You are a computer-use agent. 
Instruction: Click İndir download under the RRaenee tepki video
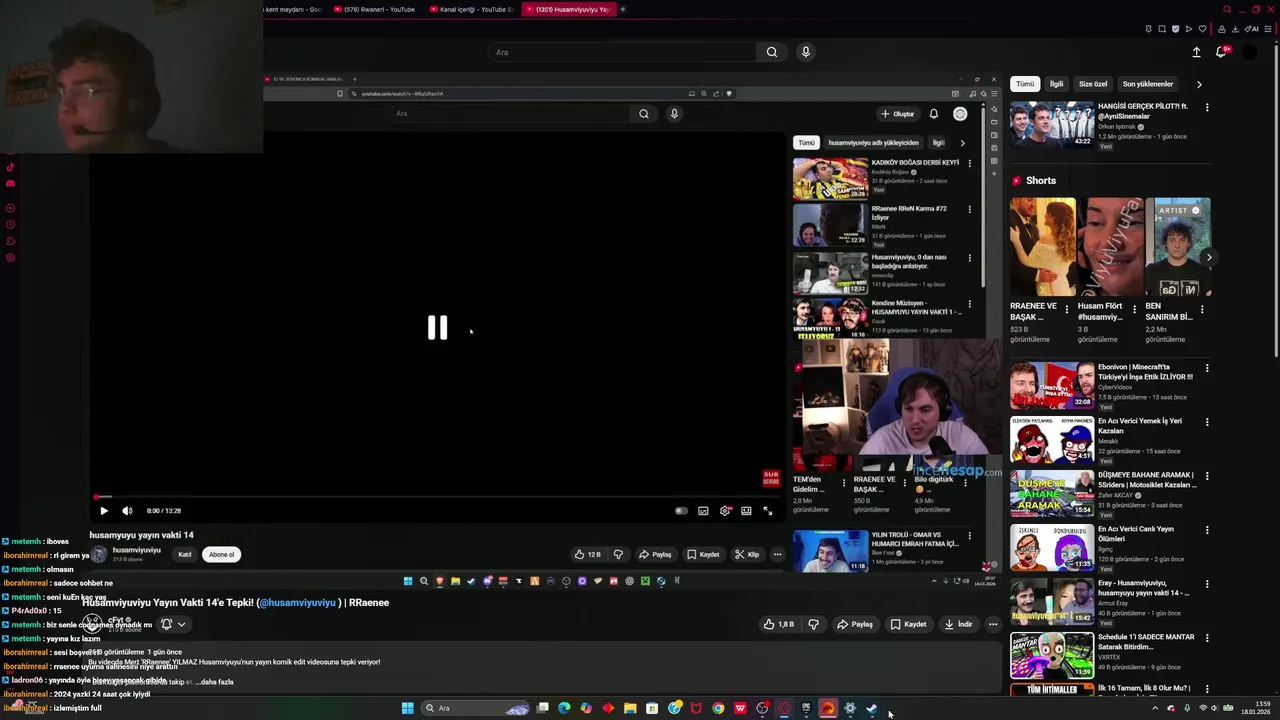coord(958,624)
